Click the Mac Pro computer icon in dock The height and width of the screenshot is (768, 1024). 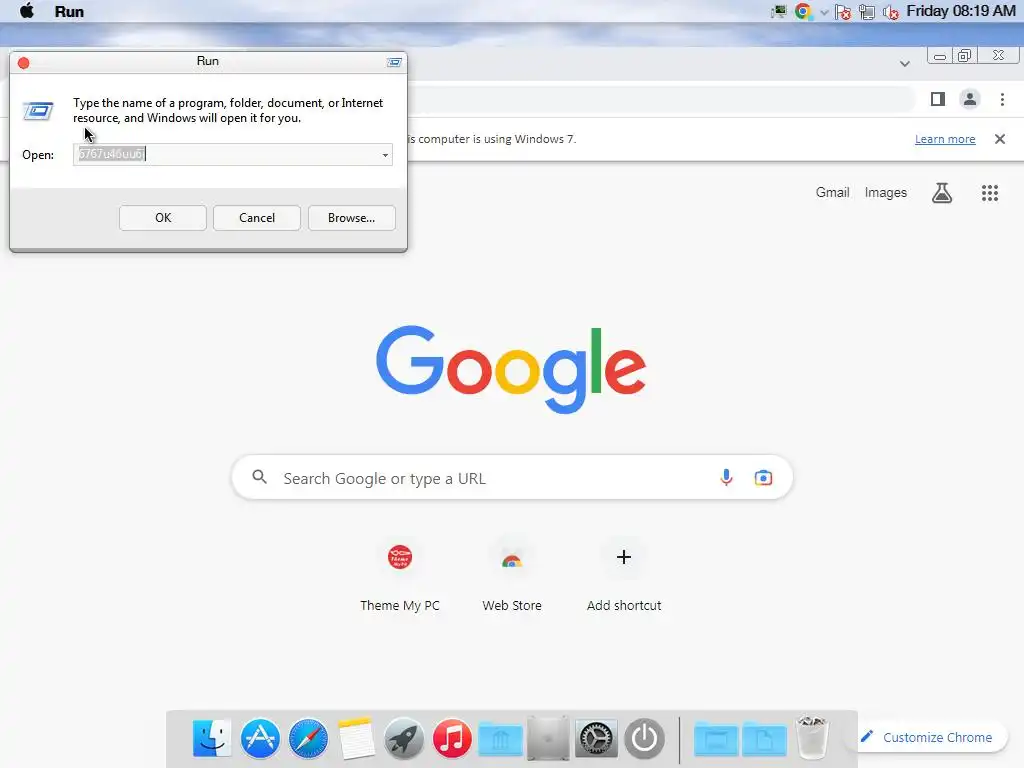point(548,739)
